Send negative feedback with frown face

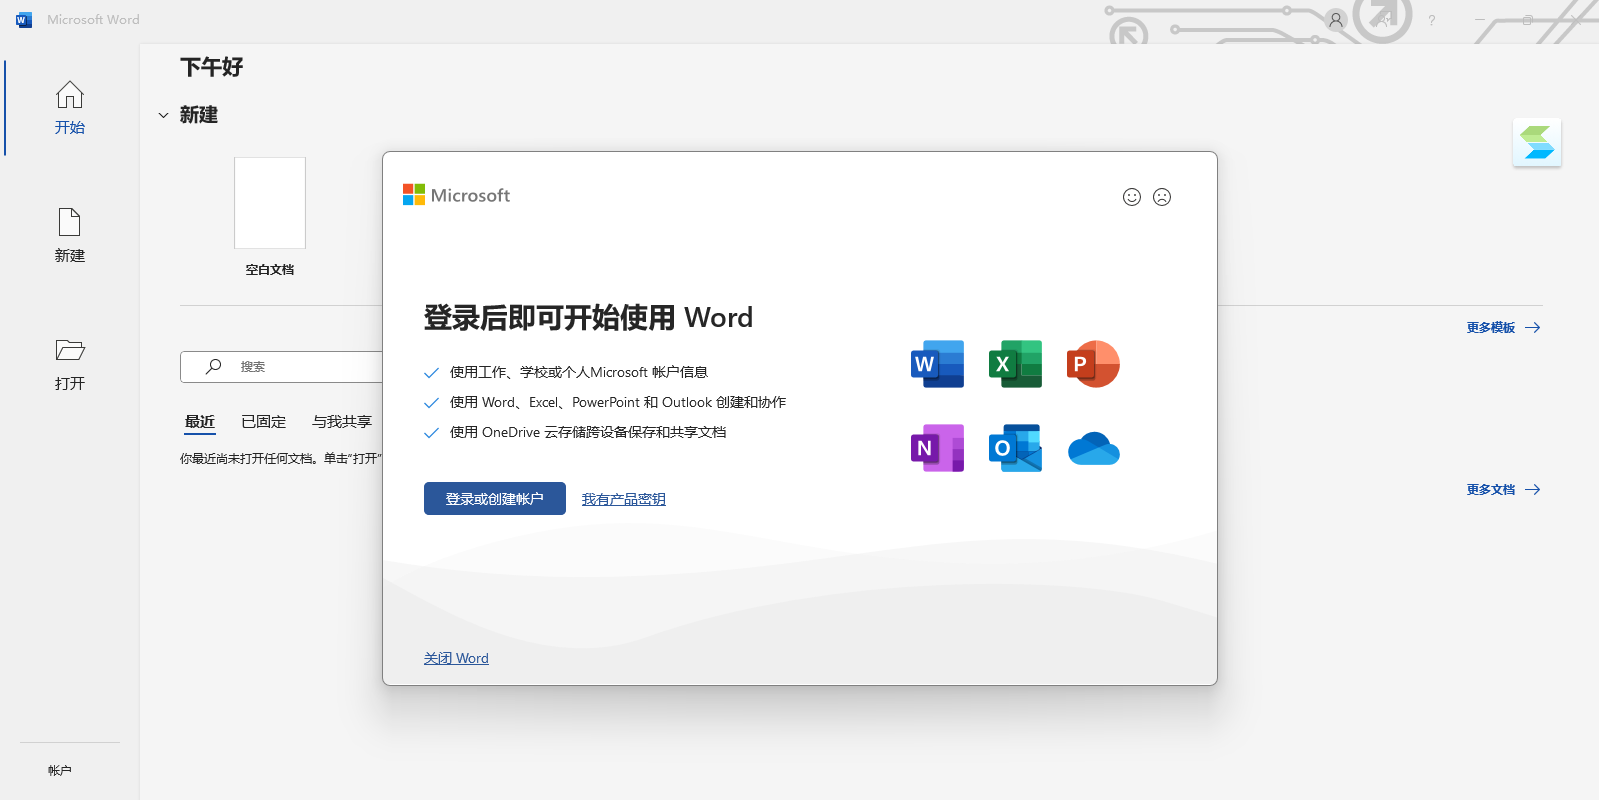1161,197
